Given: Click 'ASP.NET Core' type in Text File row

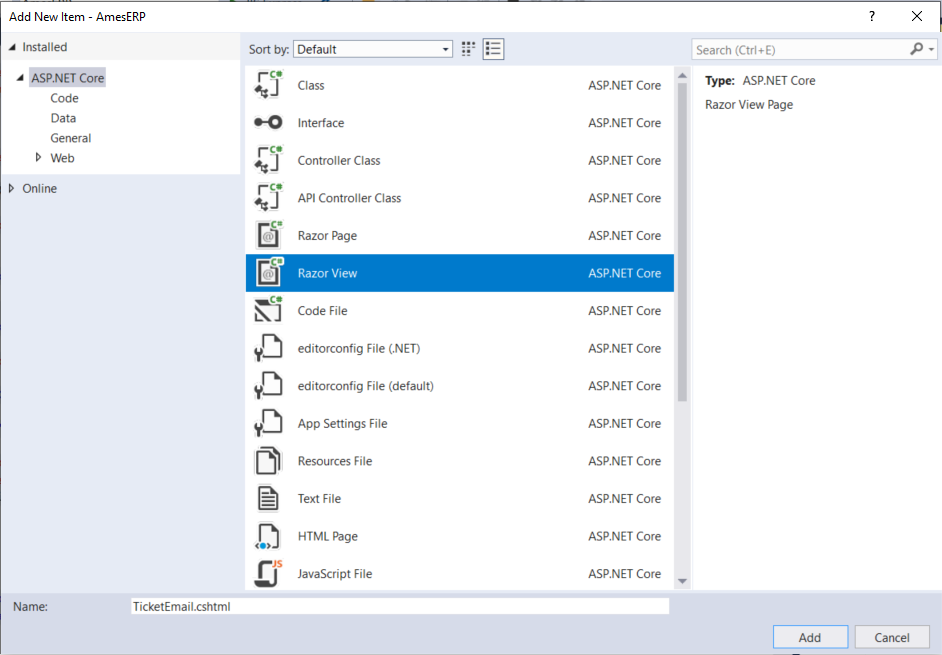Looking at the screenshot, I should pos(624,498).
